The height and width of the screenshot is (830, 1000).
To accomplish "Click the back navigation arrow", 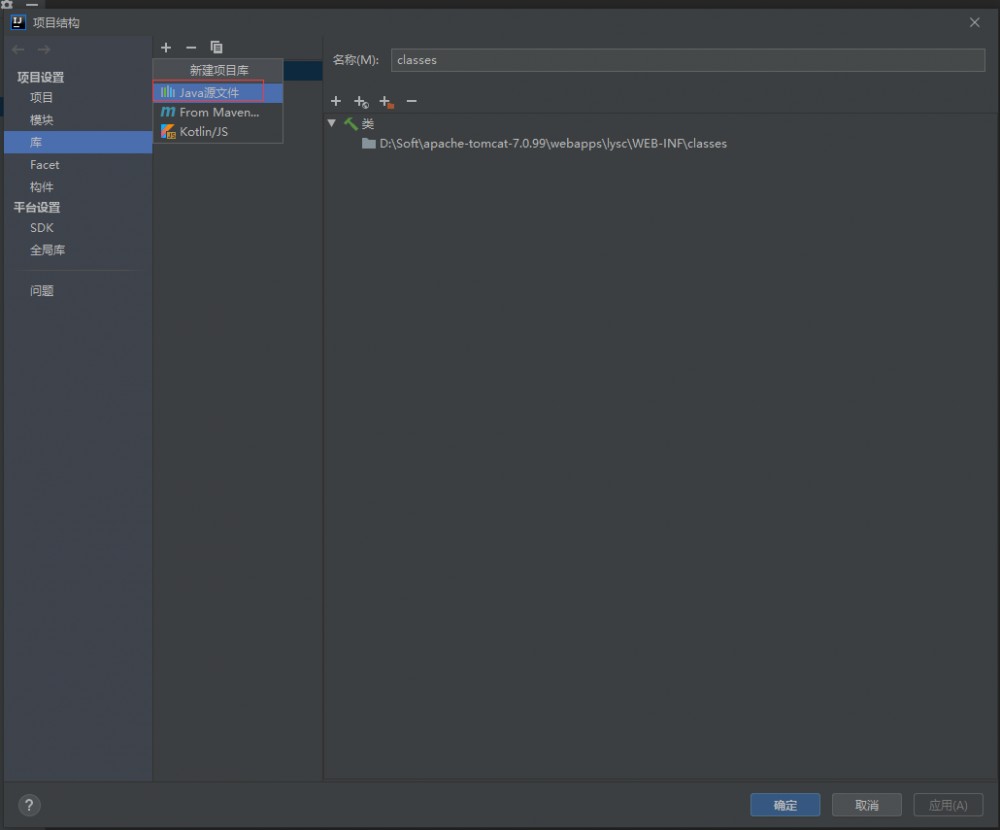I will [x=18, y=50].
